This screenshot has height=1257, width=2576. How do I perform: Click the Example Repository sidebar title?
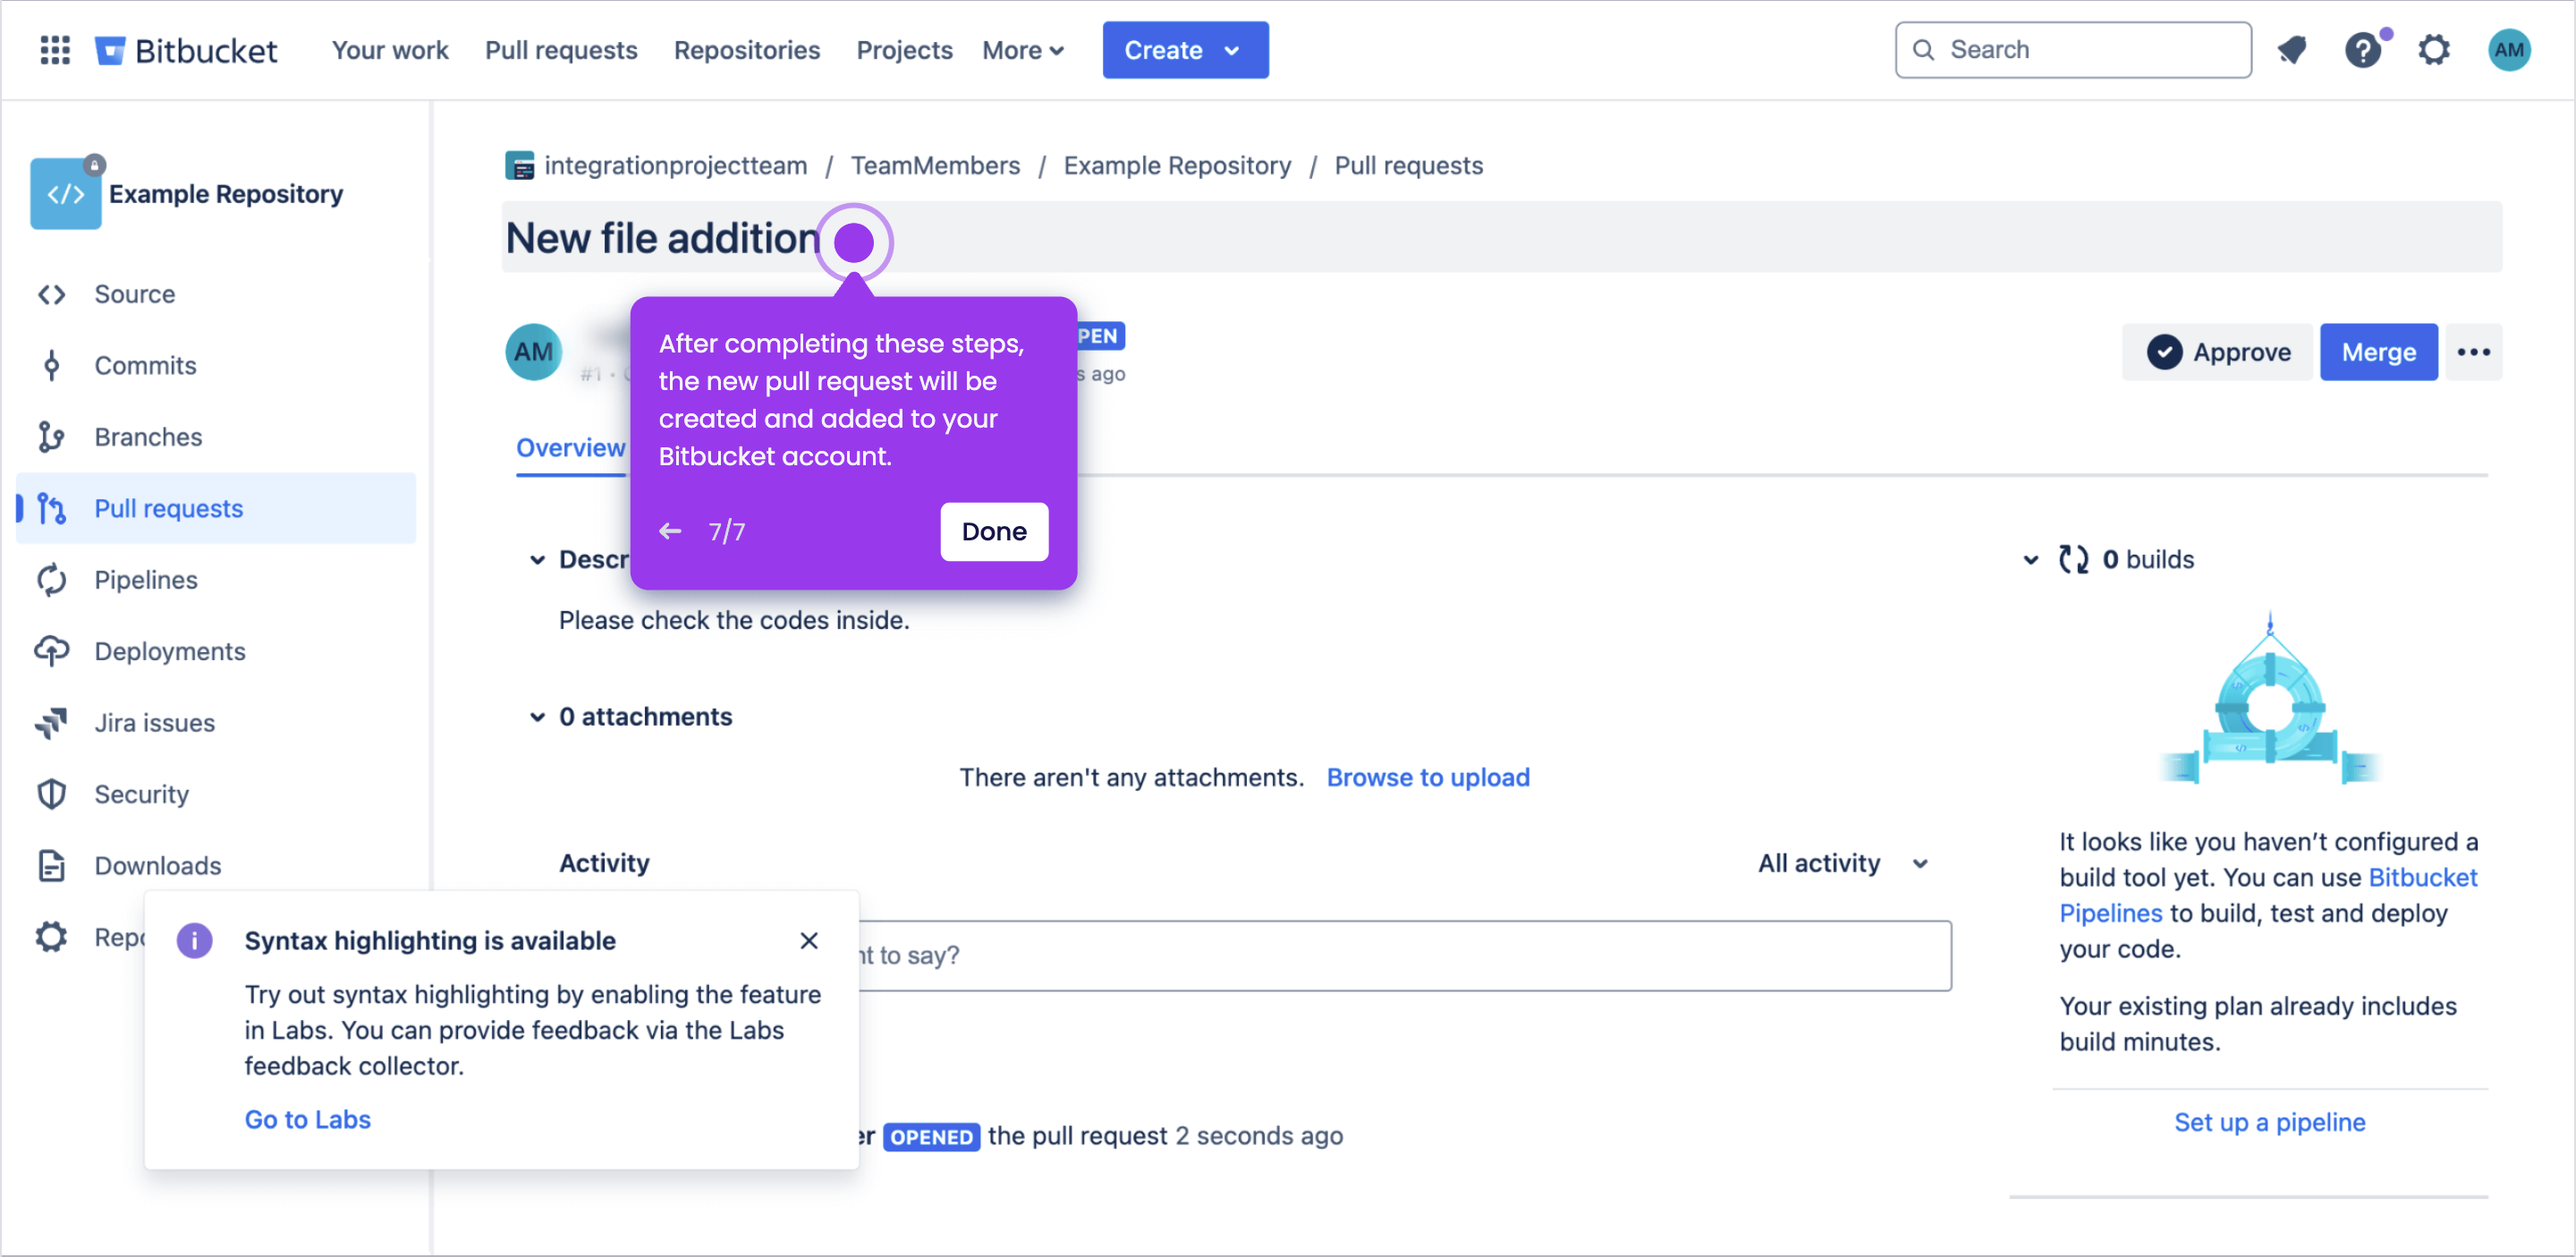226,194
